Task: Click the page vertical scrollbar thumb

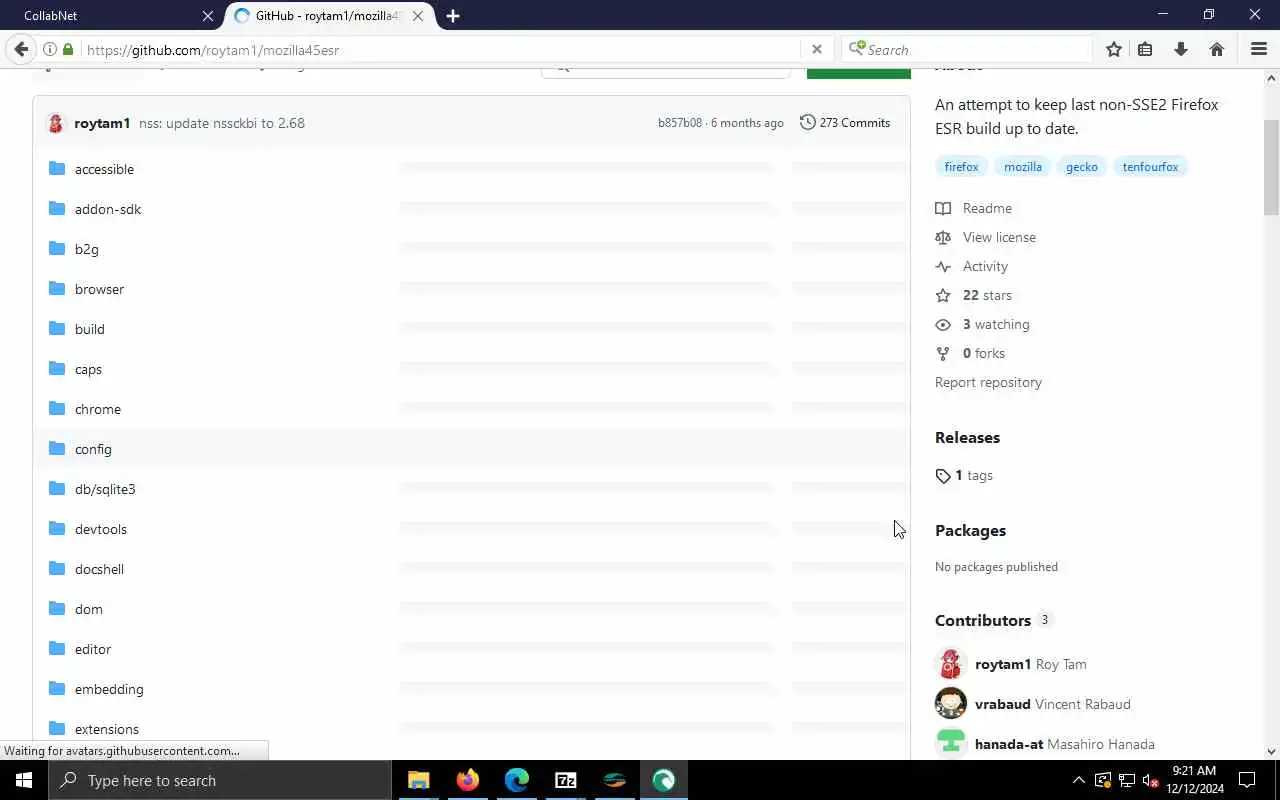Action: click(x=1272, y=166)
